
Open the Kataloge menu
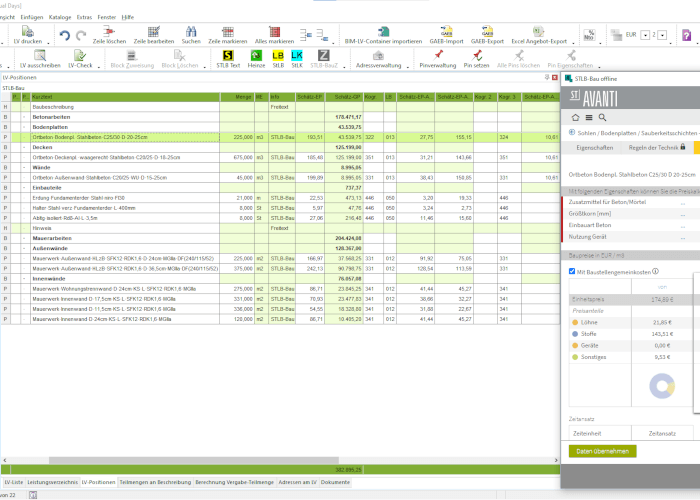[x=60, y=17]
